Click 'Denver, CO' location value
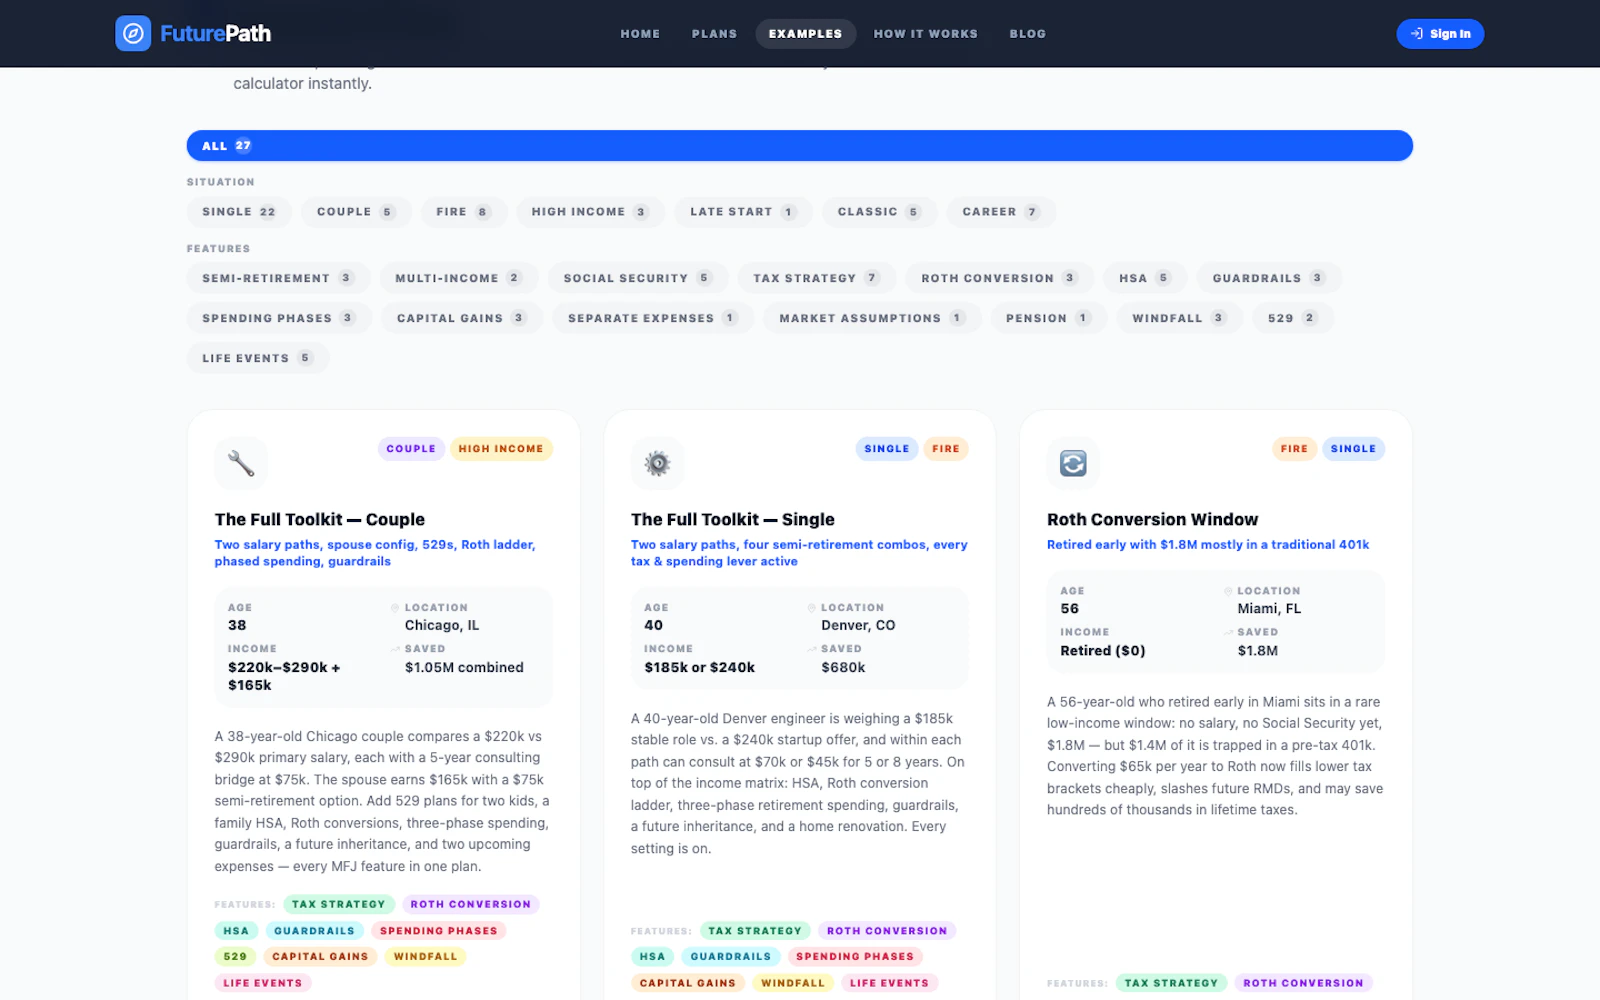 (858, 625)
